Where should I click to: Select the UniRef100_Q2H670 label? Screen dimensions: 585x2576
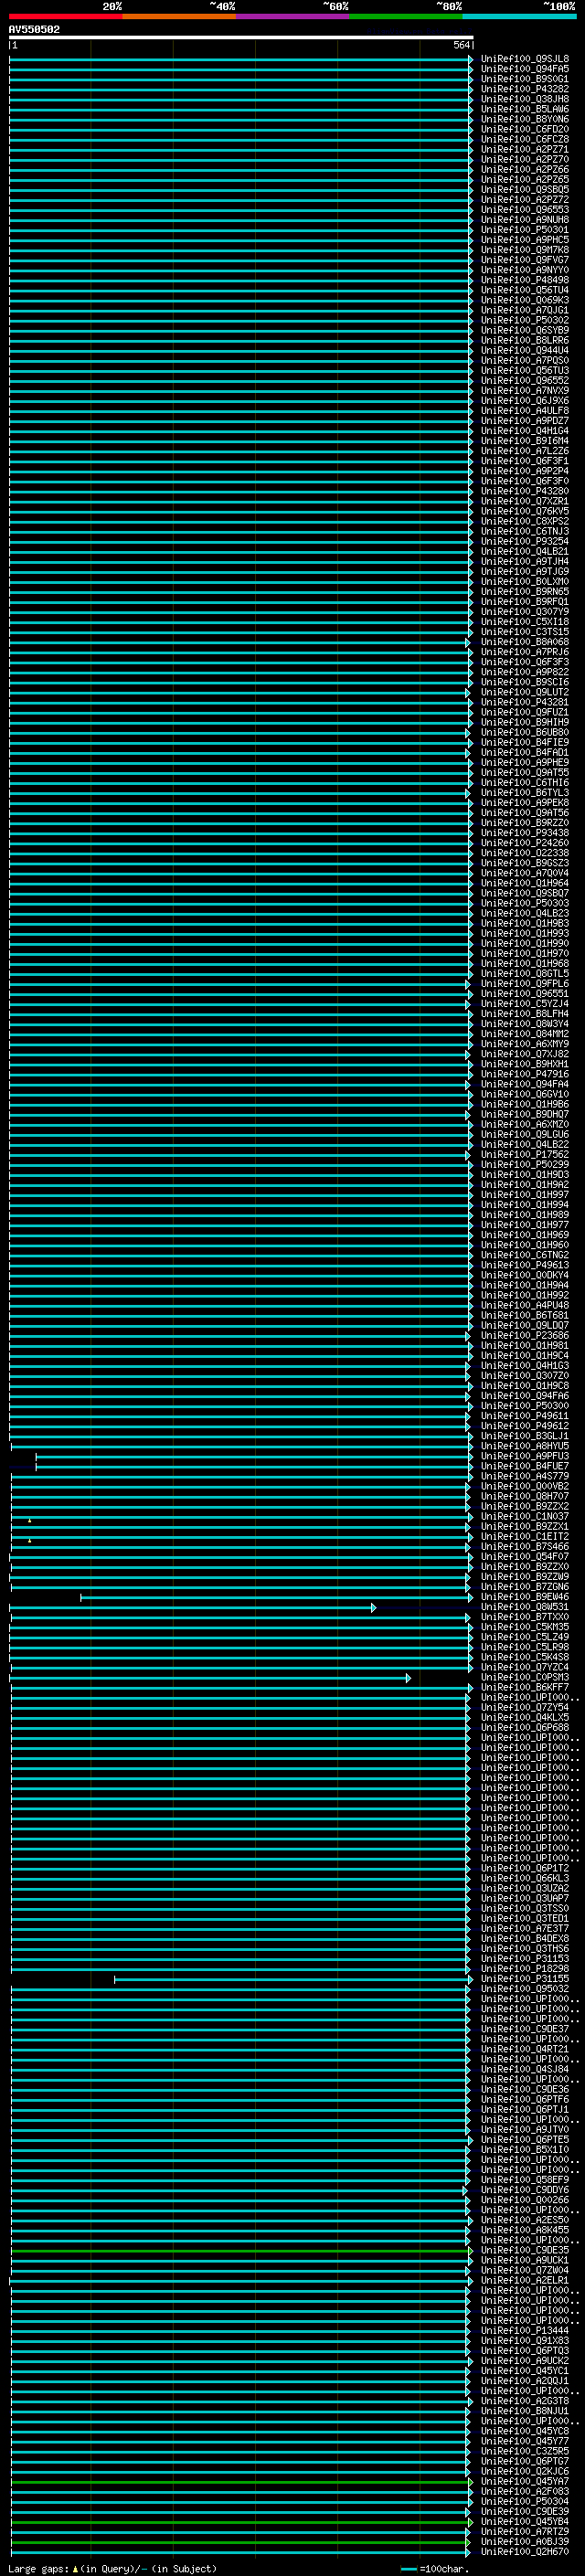coord(525,2551)
